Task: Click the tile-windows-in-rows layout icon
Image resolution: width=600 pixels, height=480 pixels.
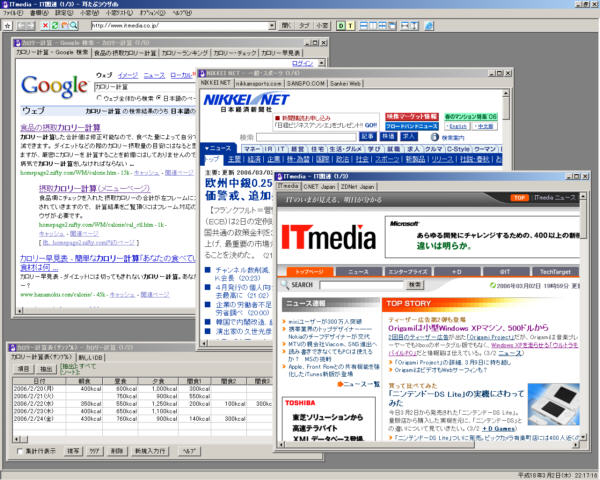Action: [364, 26]
